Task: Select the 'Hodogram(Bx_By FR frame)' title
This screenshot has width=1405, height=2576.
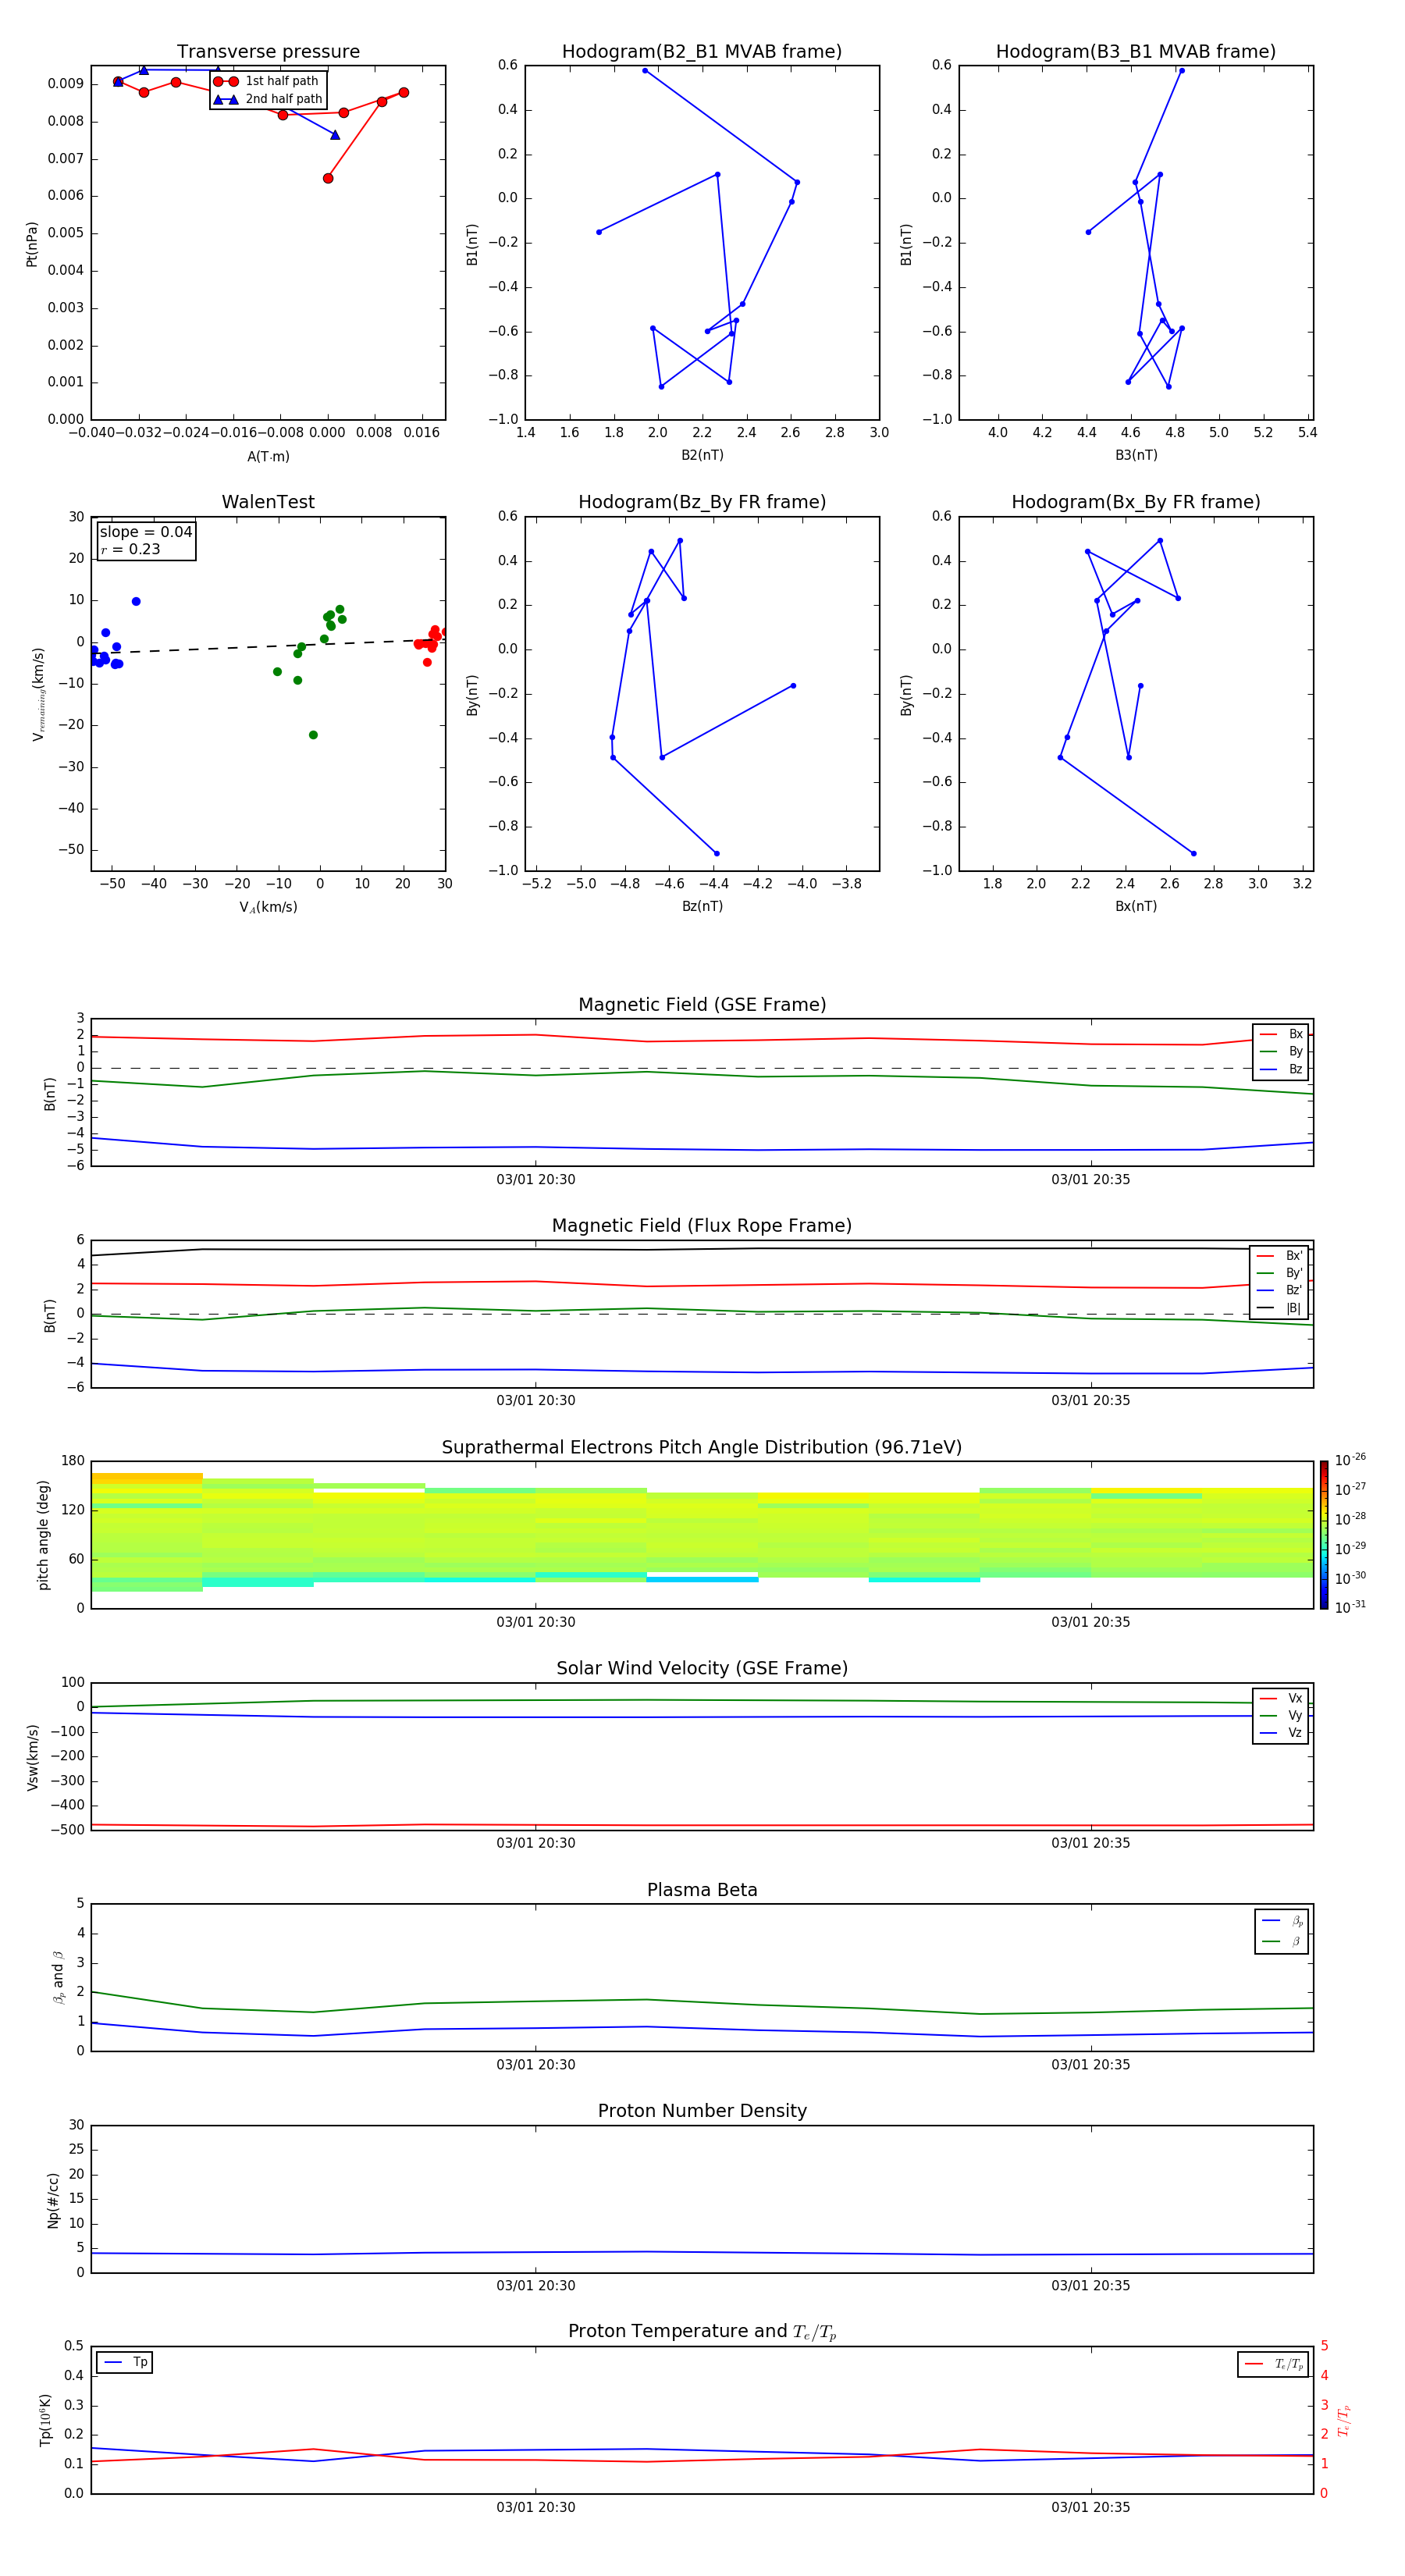Action: coord(1136,502)
